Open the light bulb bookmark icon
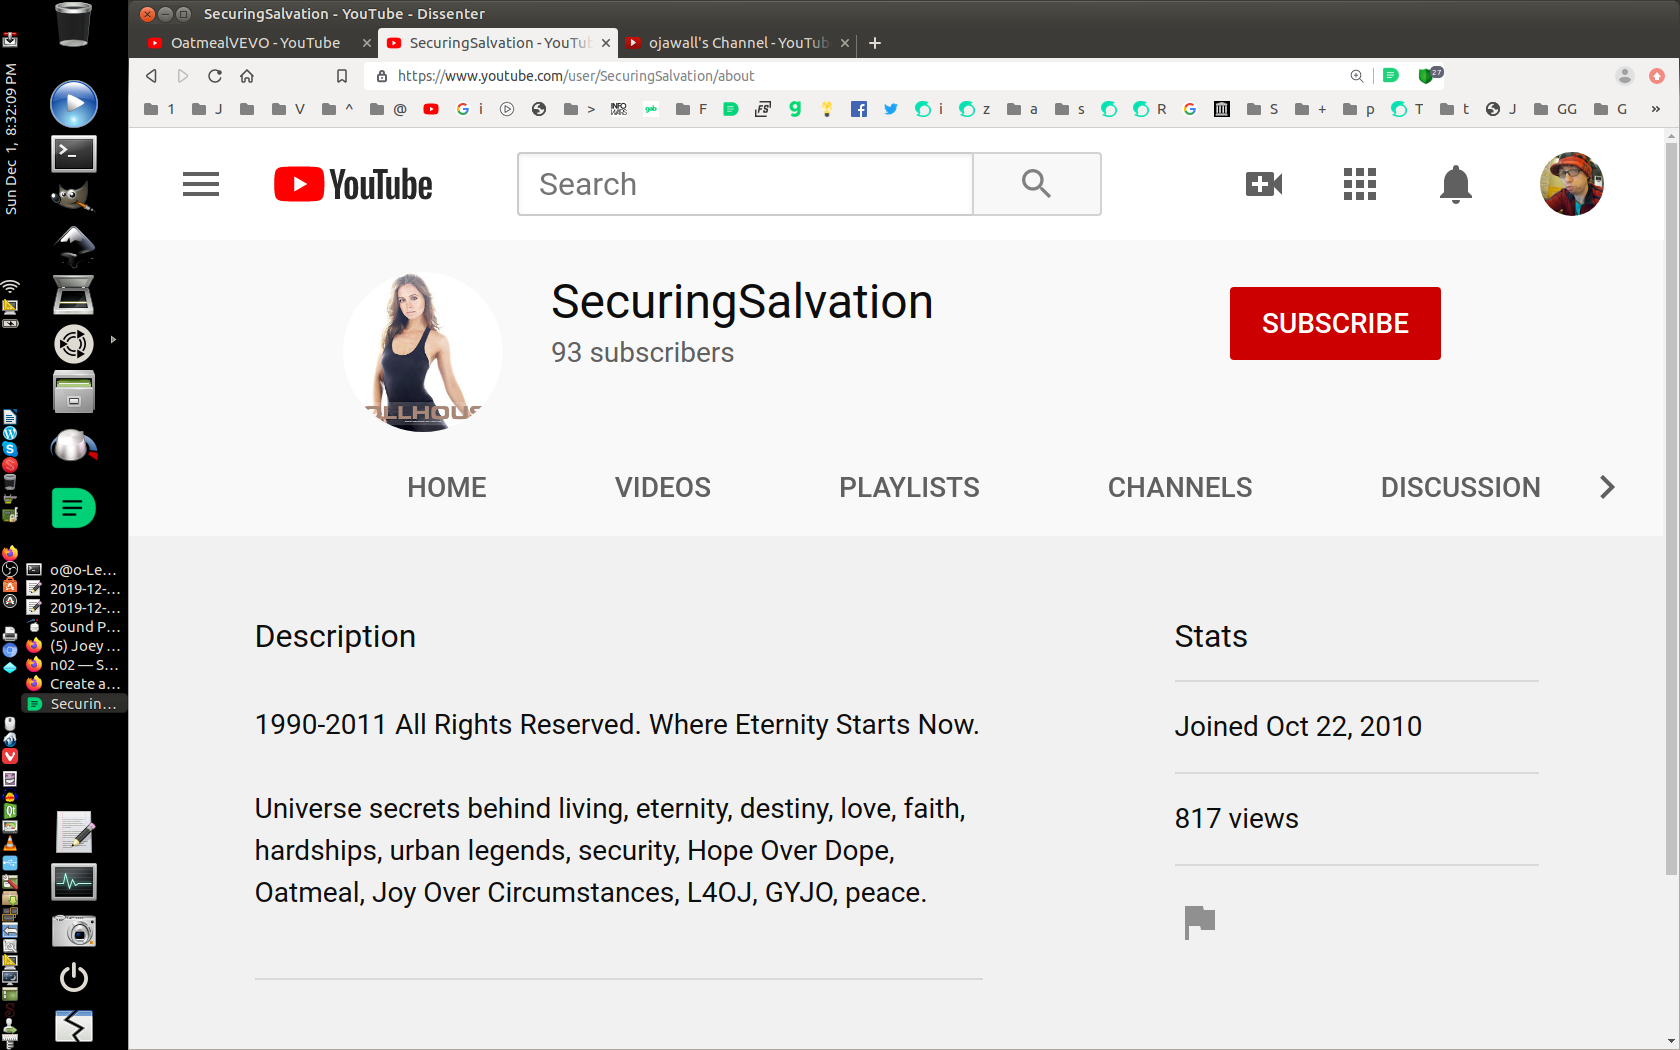This screenshot has height=1050, width=1680. (827, 109)
